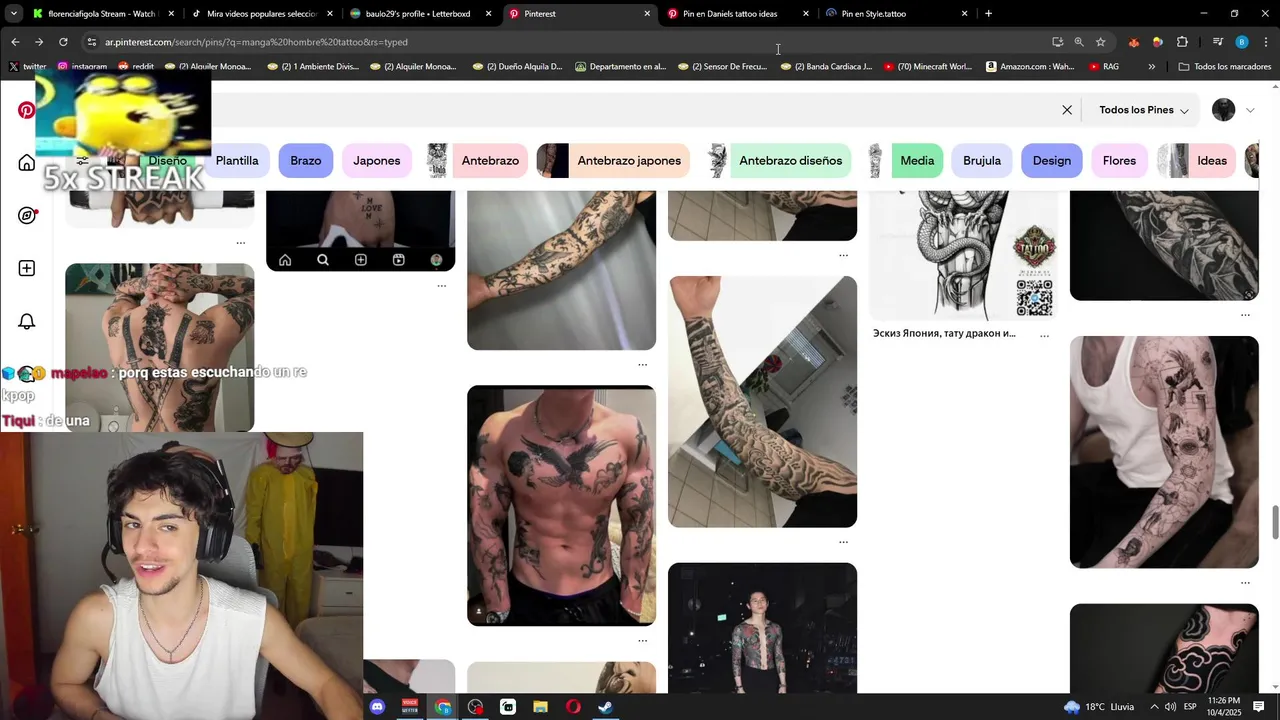Open the Todos los marcadores folder
1280x720 pixels.
coord(1225,67)
